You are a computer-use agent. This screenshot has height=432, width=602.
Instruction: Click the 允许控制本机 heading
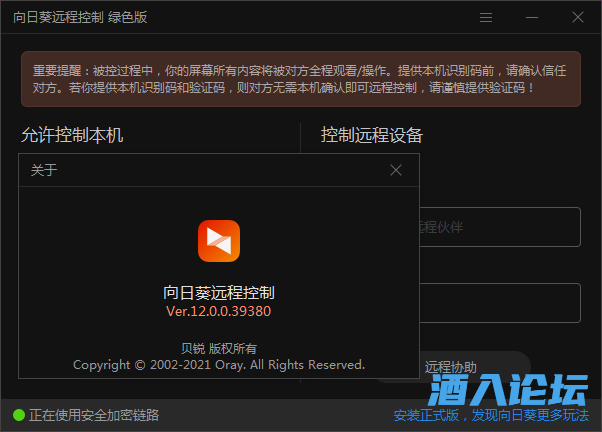coord(72,135)
